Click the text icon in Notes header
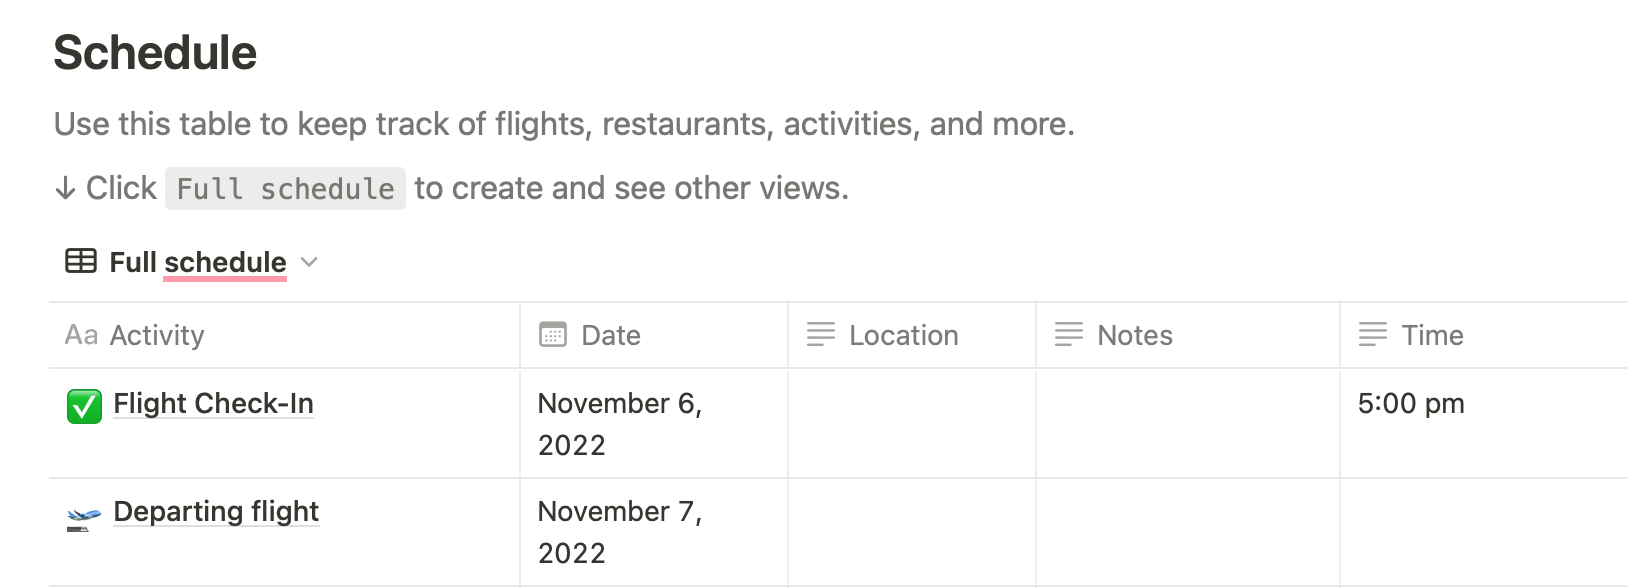 tap(1068, 335)
